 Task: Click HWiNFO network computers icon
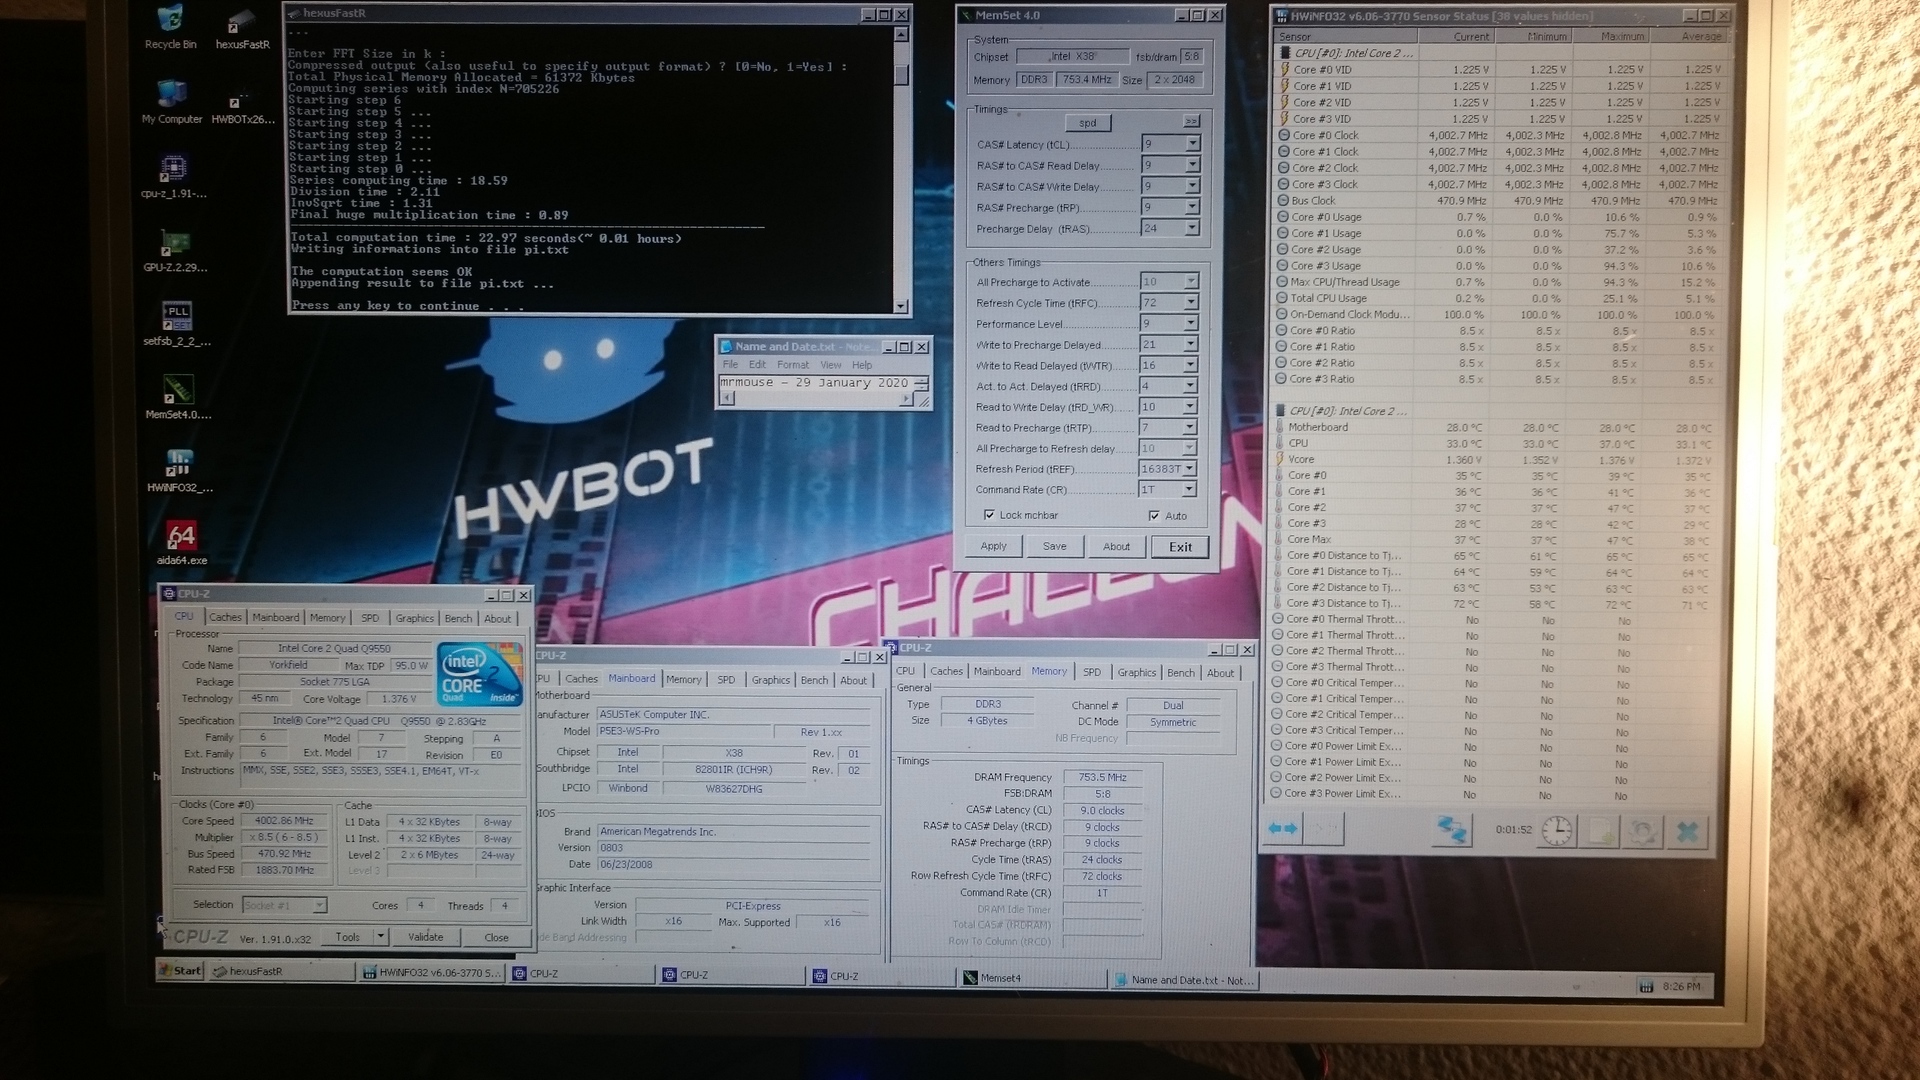1451,830
